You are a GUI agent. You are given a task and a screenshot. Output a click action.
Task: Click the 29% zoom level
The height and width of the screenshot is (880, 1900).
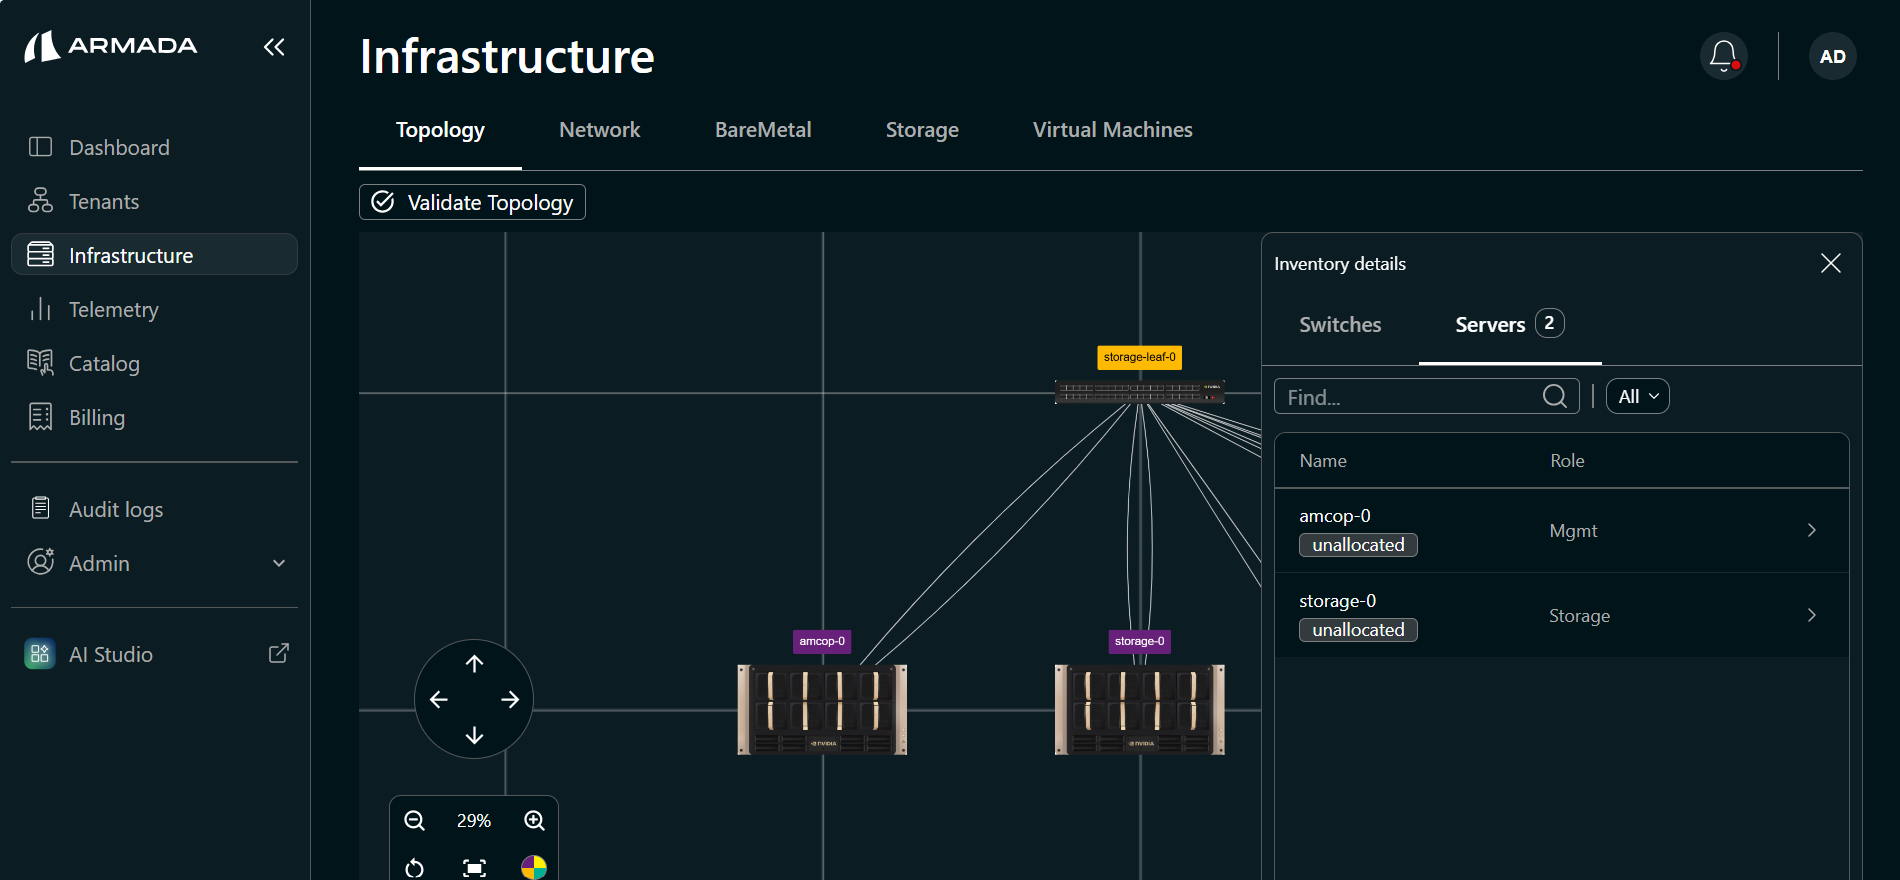click(x=474, y=821)
